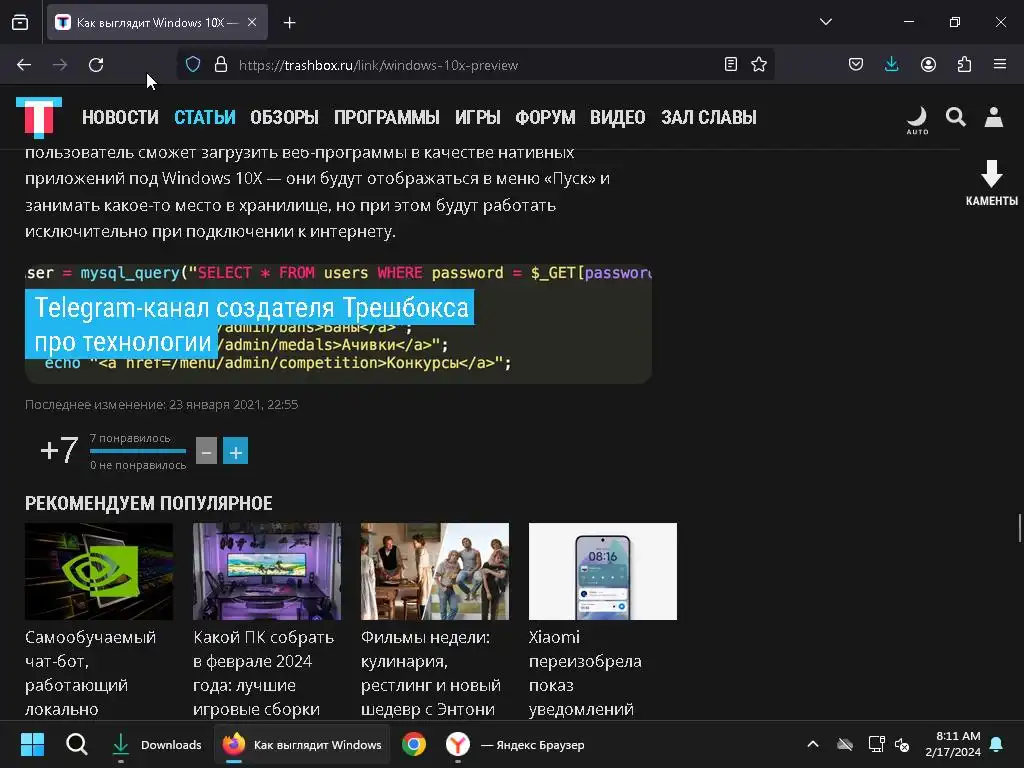Switch to Firefox taskbar window
The image size is (1024, 768).
coord(302,744)
